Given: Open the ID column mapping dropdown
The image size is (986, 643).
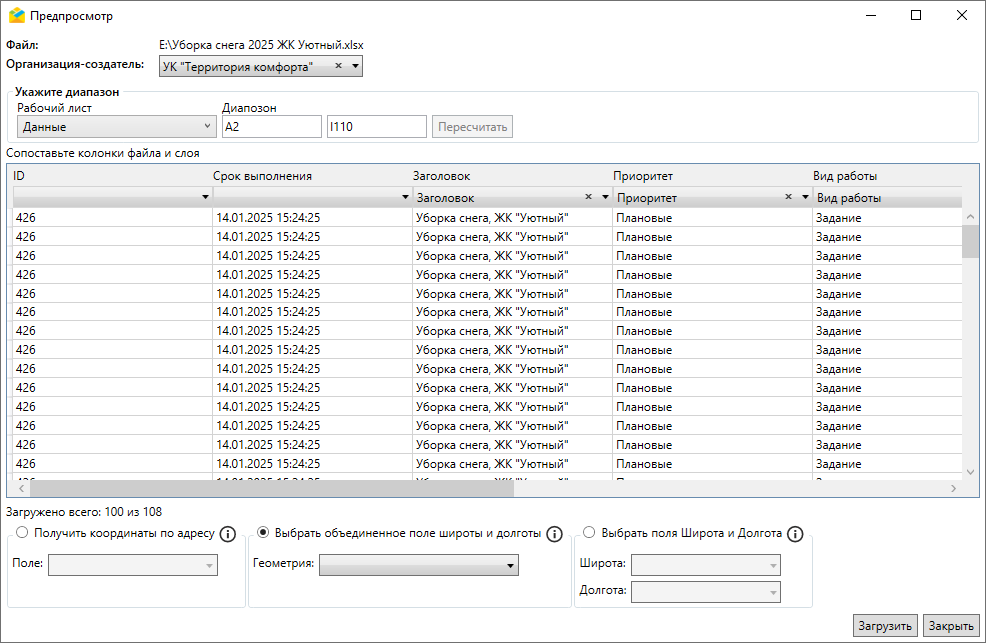Looking at the screenshot, I should point(111,198).
